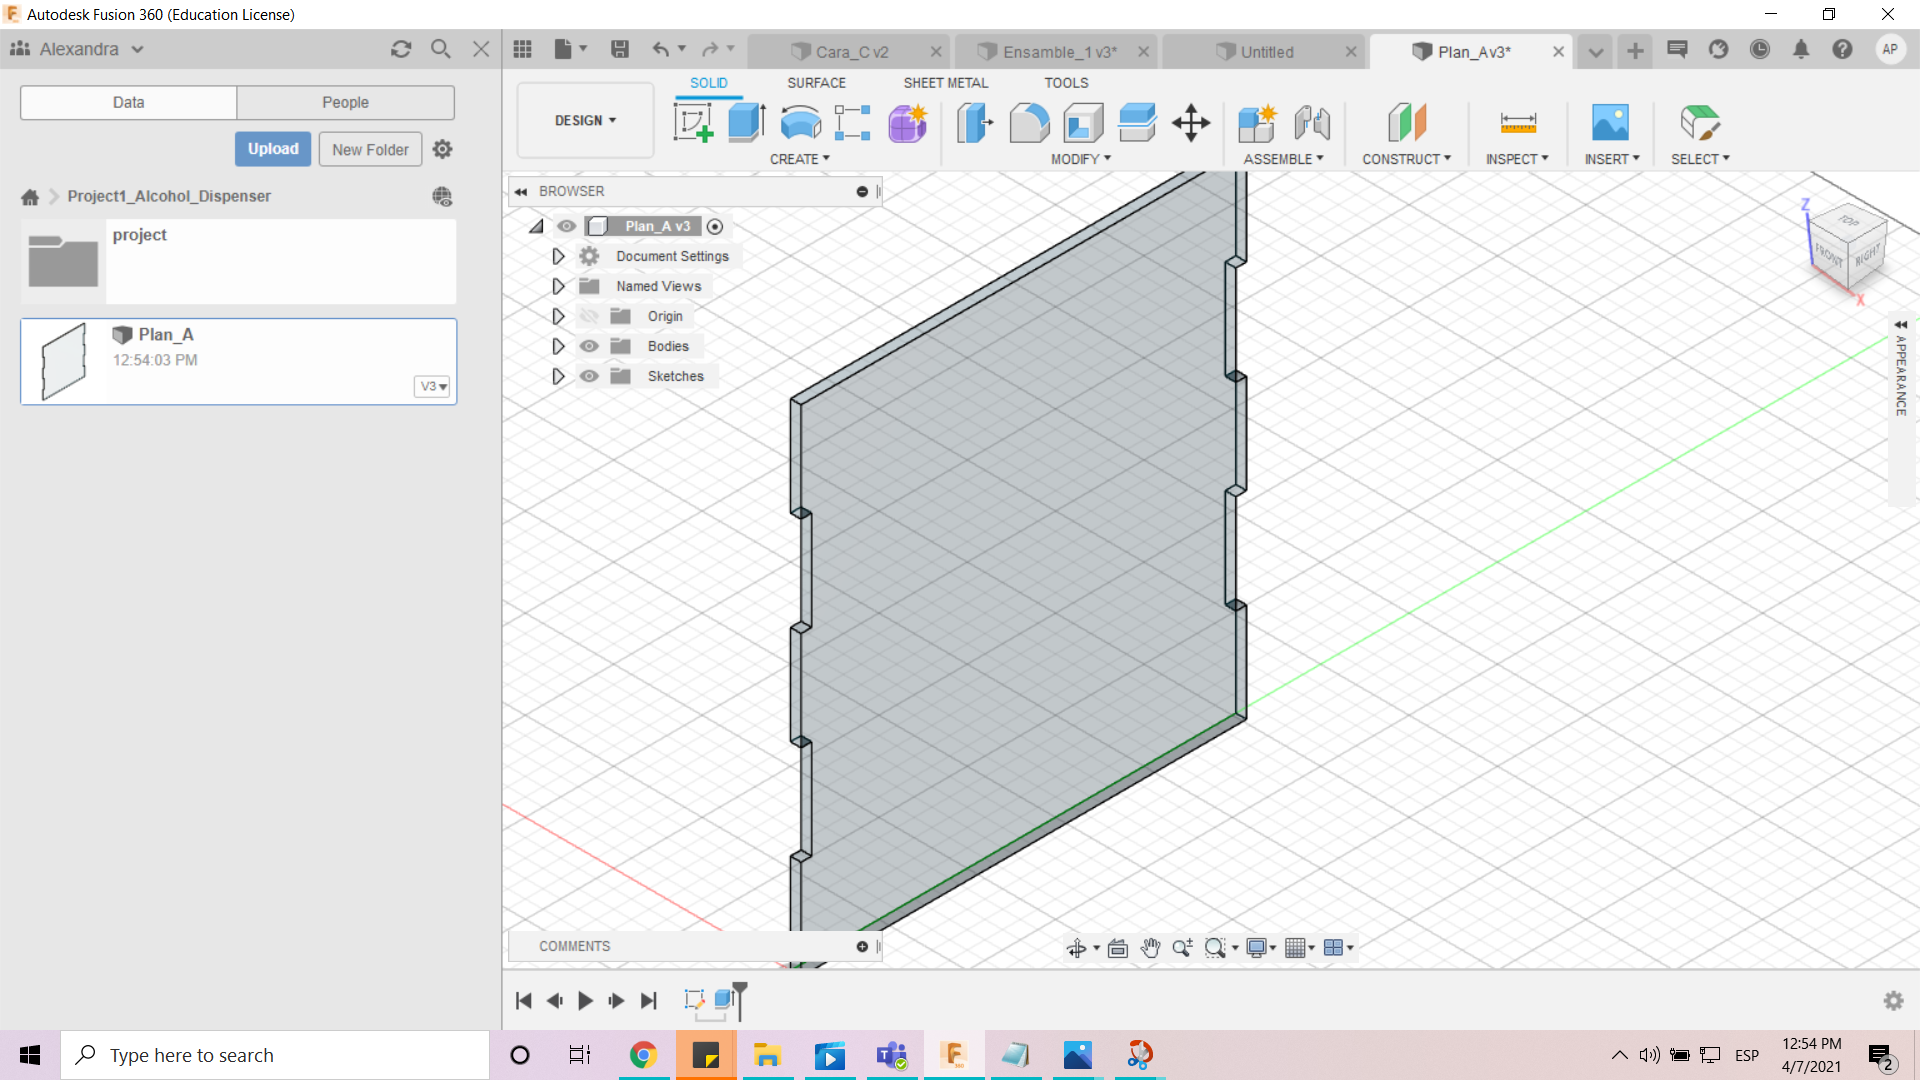Click the Insert Decal image icon
Image resolution: width=1920 pixels, height=1080 pixels.
click(1610, 124)
